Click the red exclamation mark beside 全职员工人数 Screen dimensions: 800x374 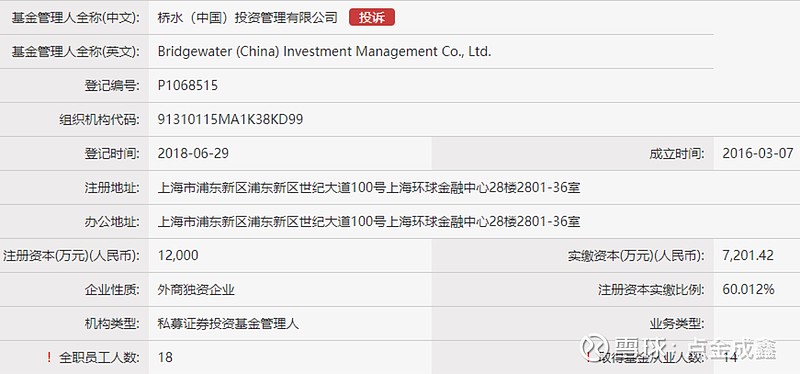pyautogui.click(x=49, y=358)
